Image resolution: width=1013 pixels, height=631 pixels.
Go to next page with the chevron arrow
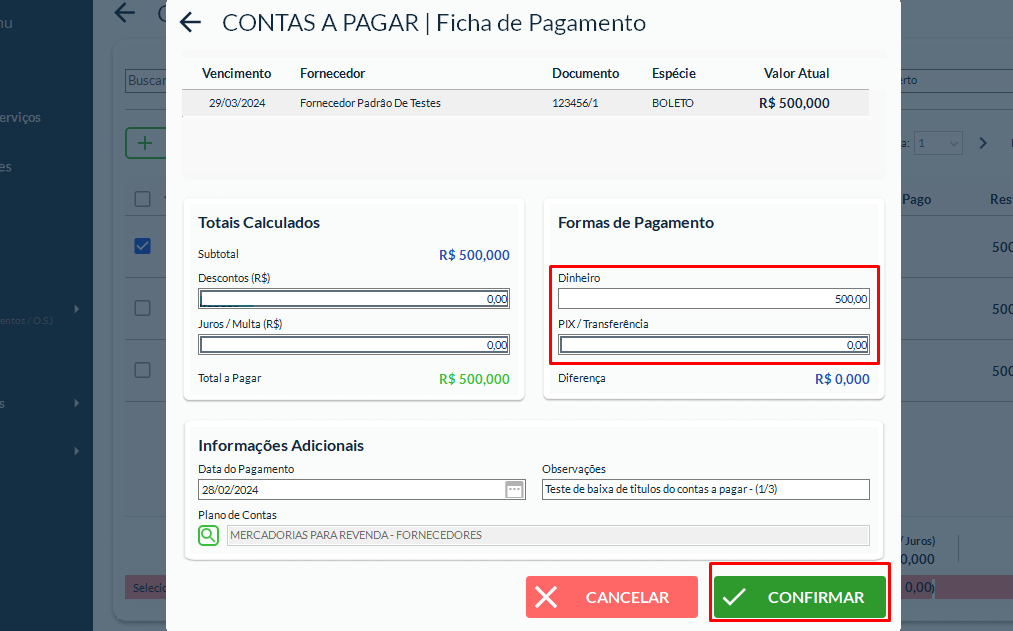[x=983, y=143]
